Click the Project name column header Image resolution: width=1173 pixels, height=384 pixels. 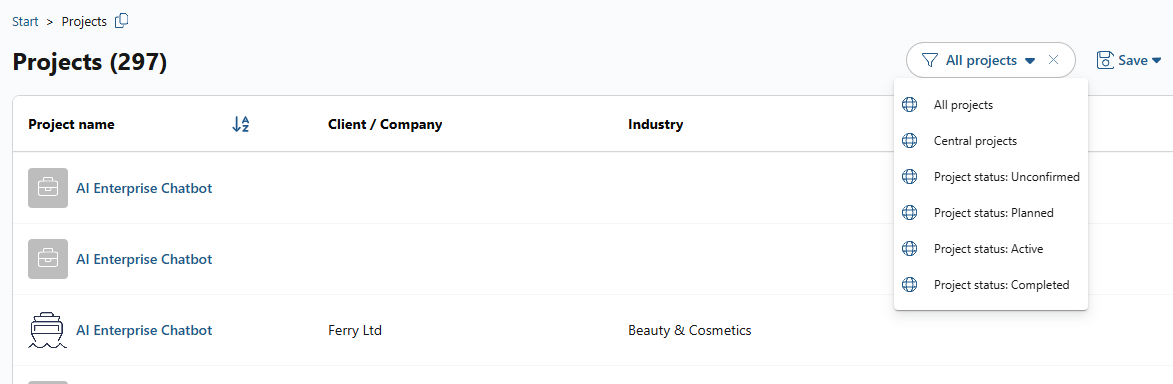72,124
